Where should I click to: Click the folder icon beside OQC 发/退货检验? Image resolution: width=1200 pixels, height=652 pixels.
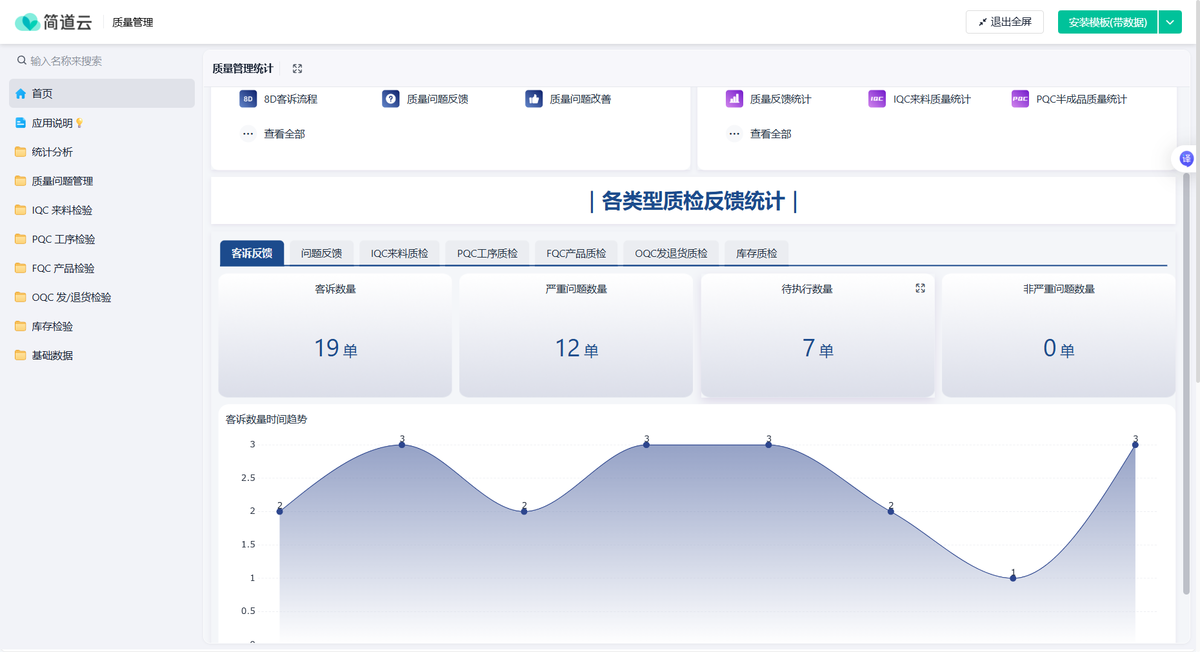tap(21, 297)
